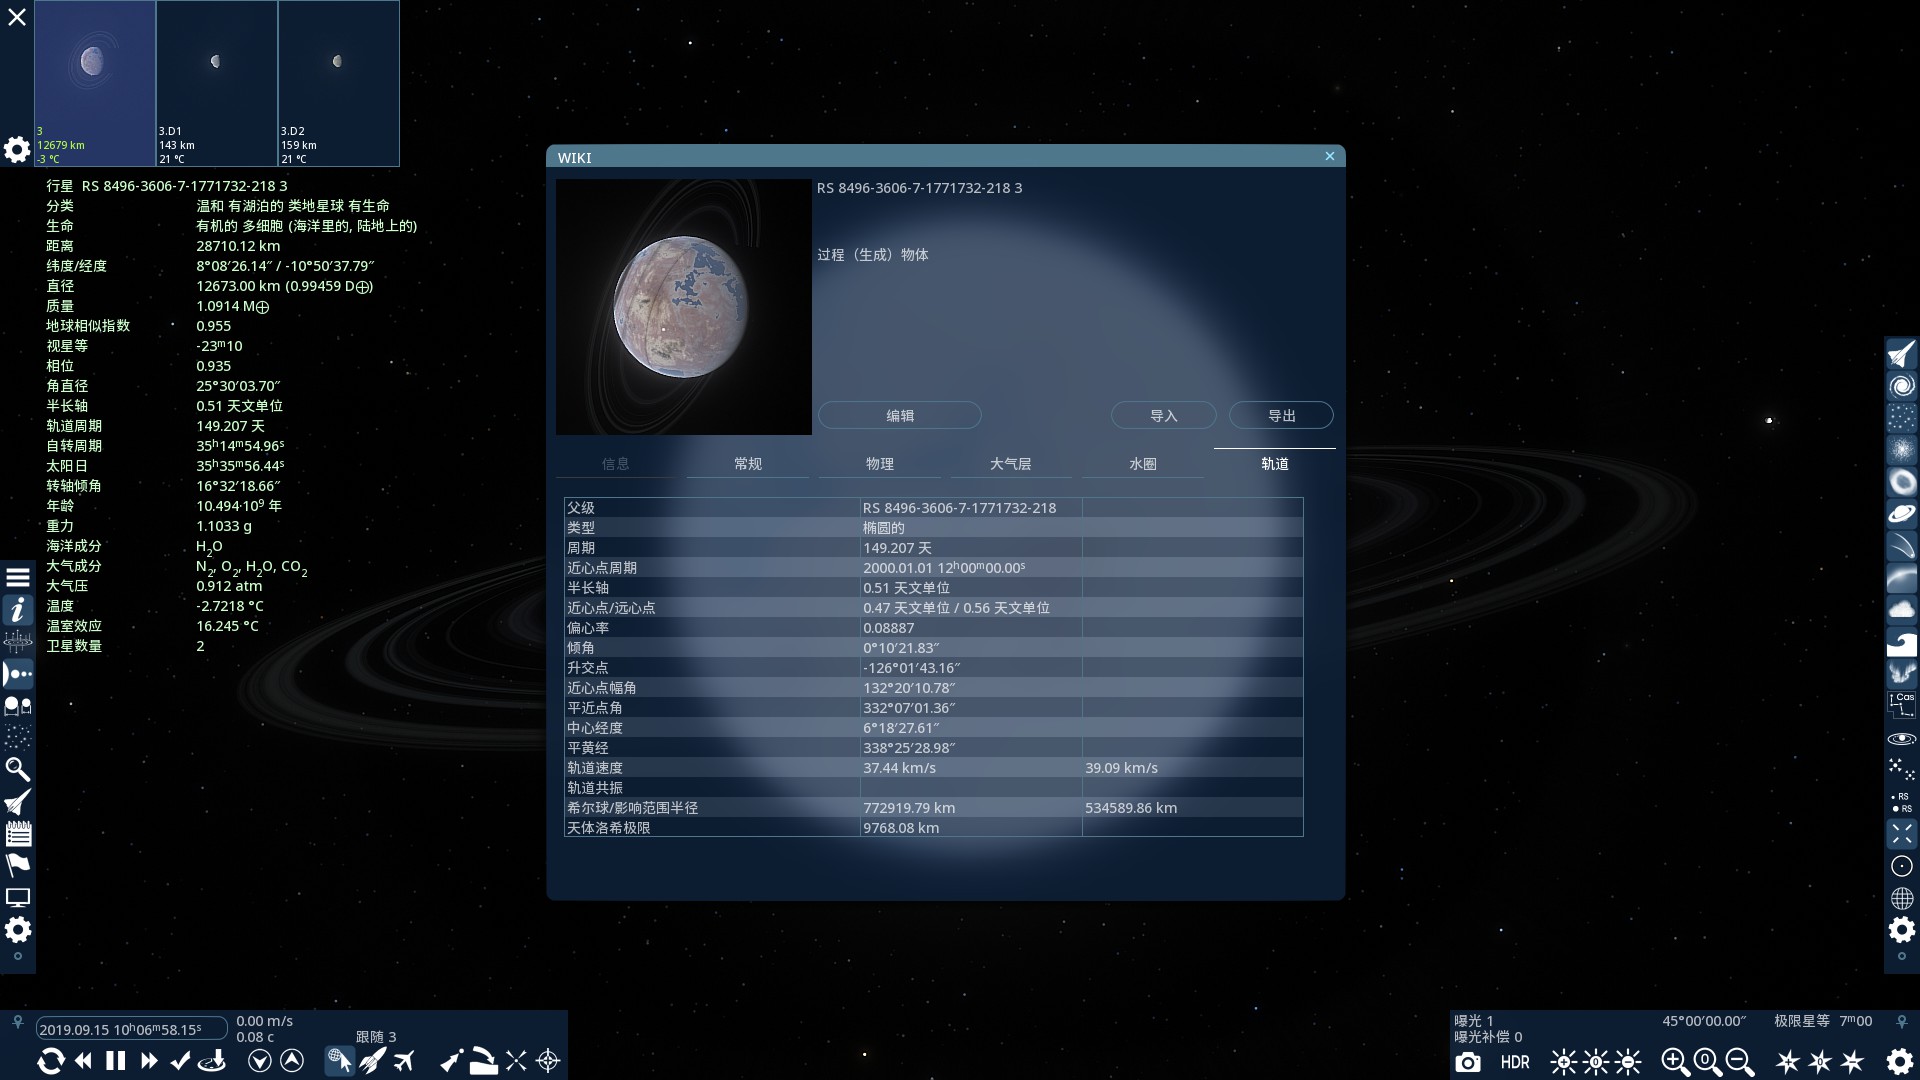Take a screenshot with the camera icon
The width and height of the screenshot is (1920, 1080).
(x=1468, y=1062)
